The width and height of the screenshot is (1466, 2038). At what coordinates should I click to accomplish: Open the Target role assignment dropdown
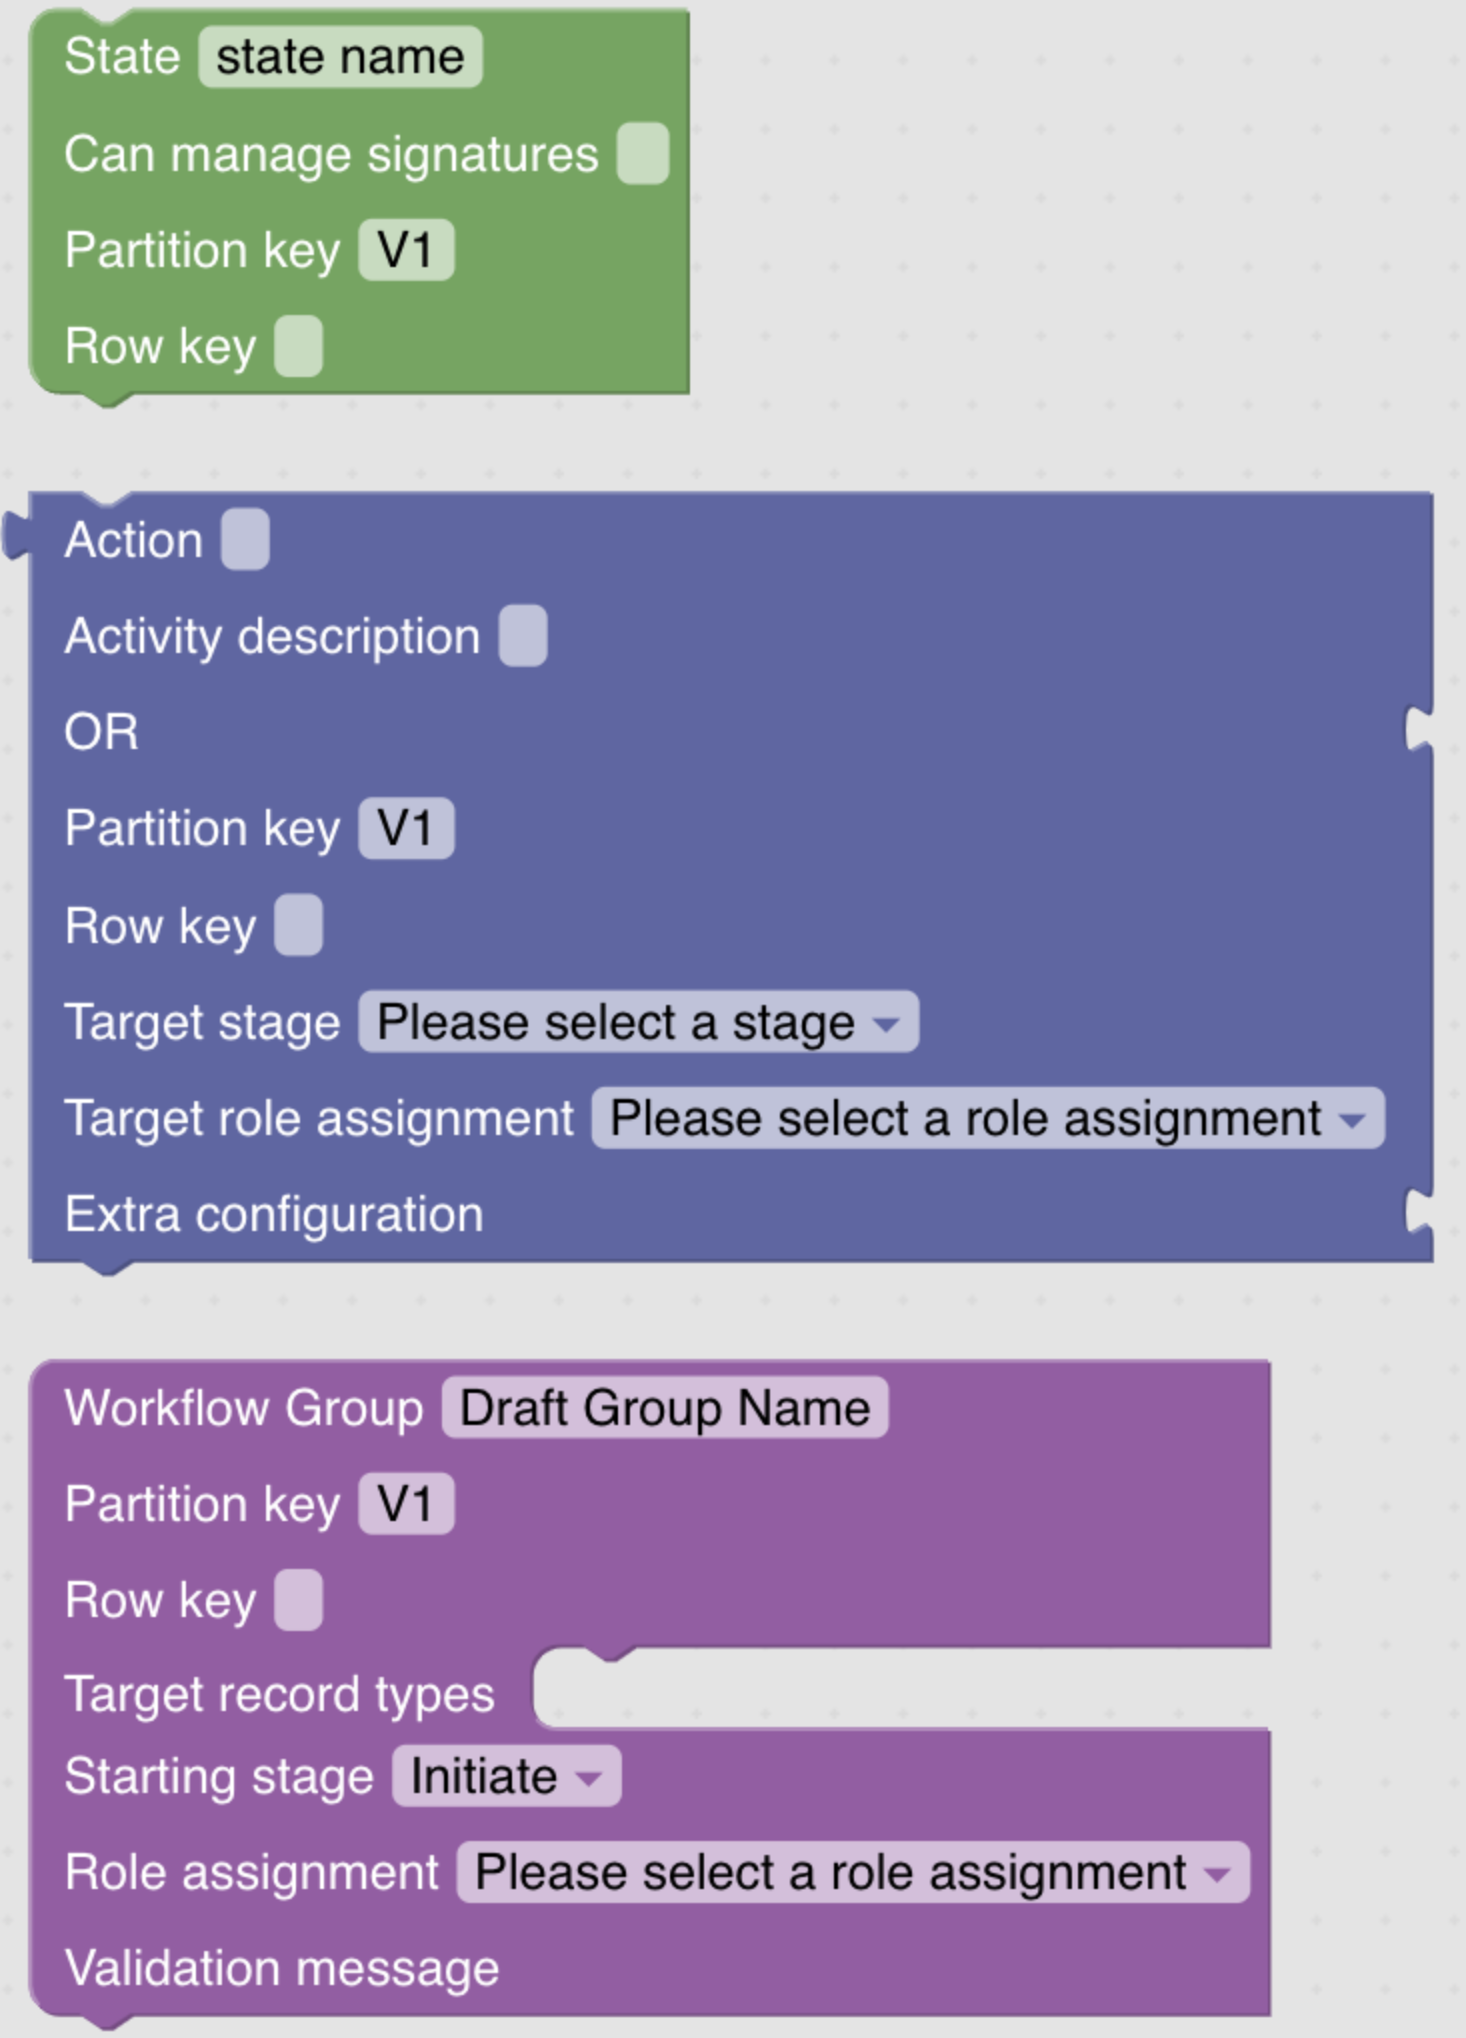987,1118
